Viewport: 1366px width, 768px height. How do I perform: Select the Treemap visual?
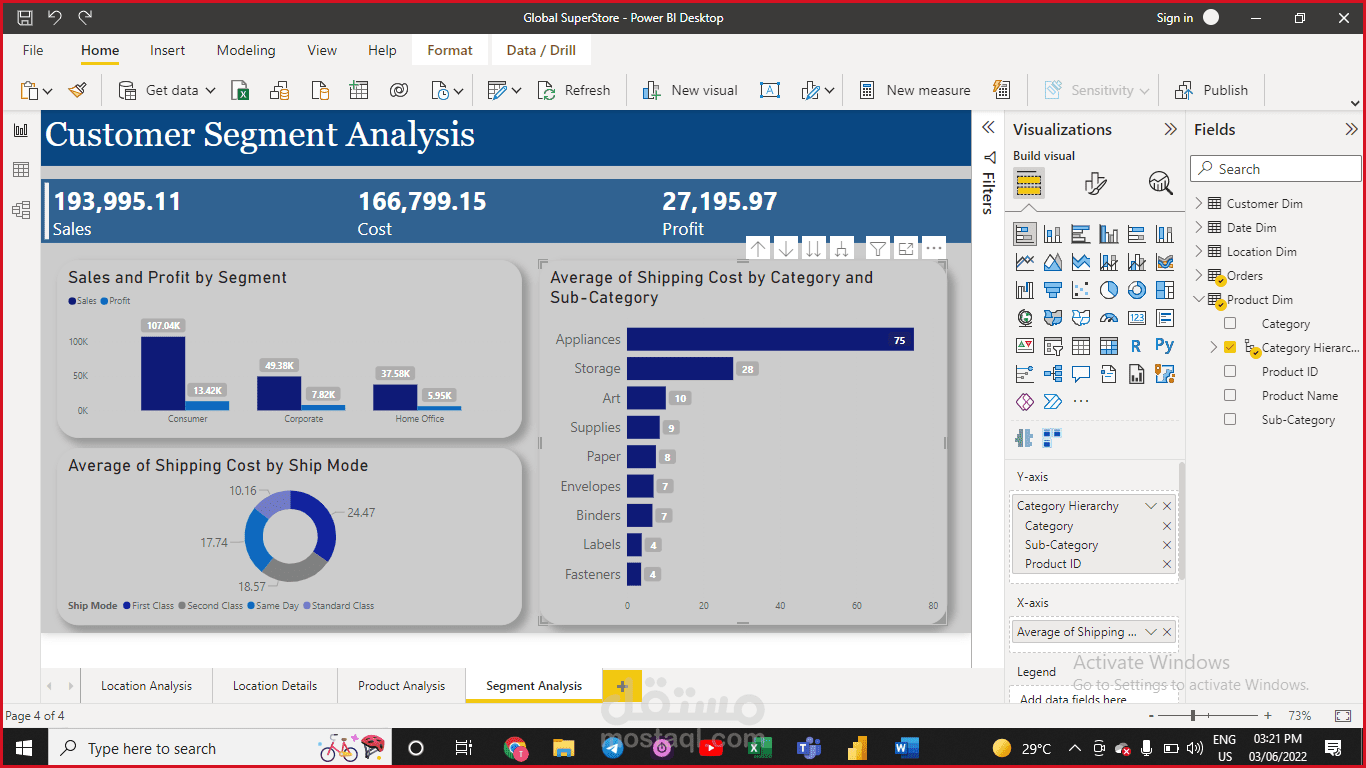(x=1165, y=290)
